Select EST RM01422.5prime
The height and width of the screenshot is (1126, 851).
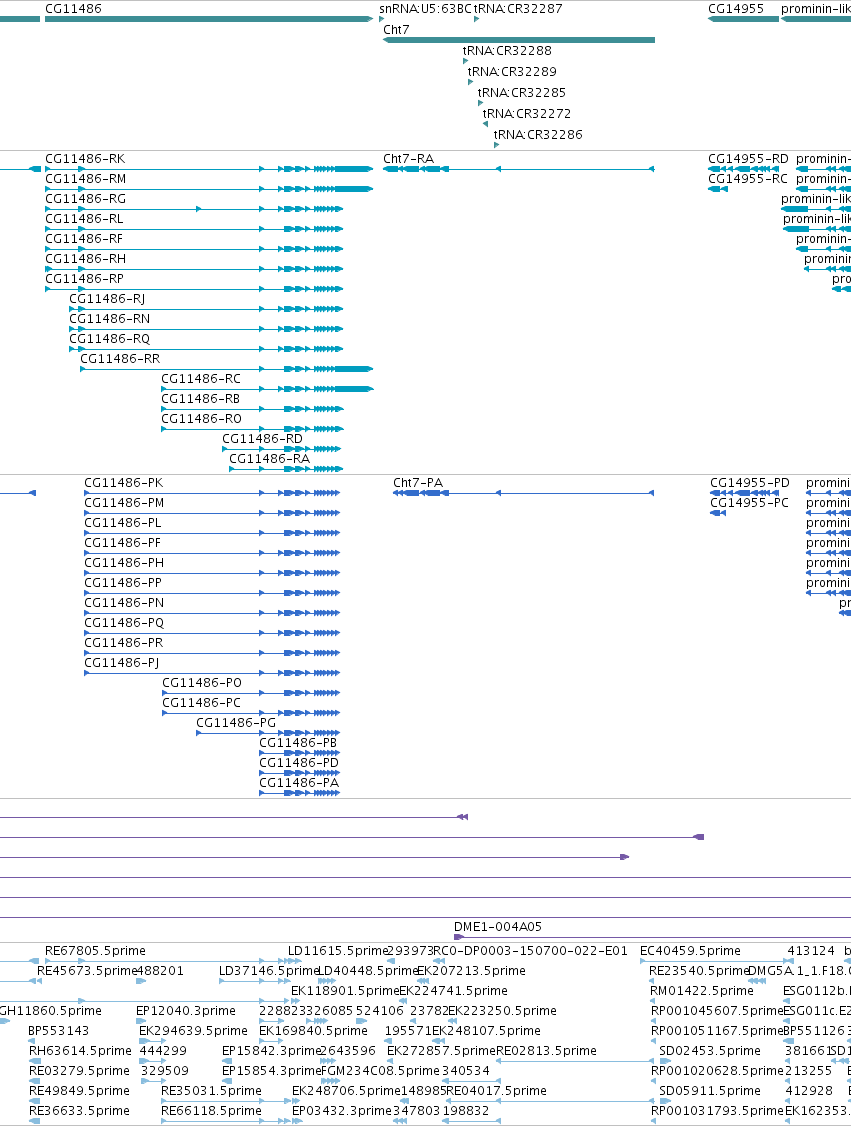[702, 992]
